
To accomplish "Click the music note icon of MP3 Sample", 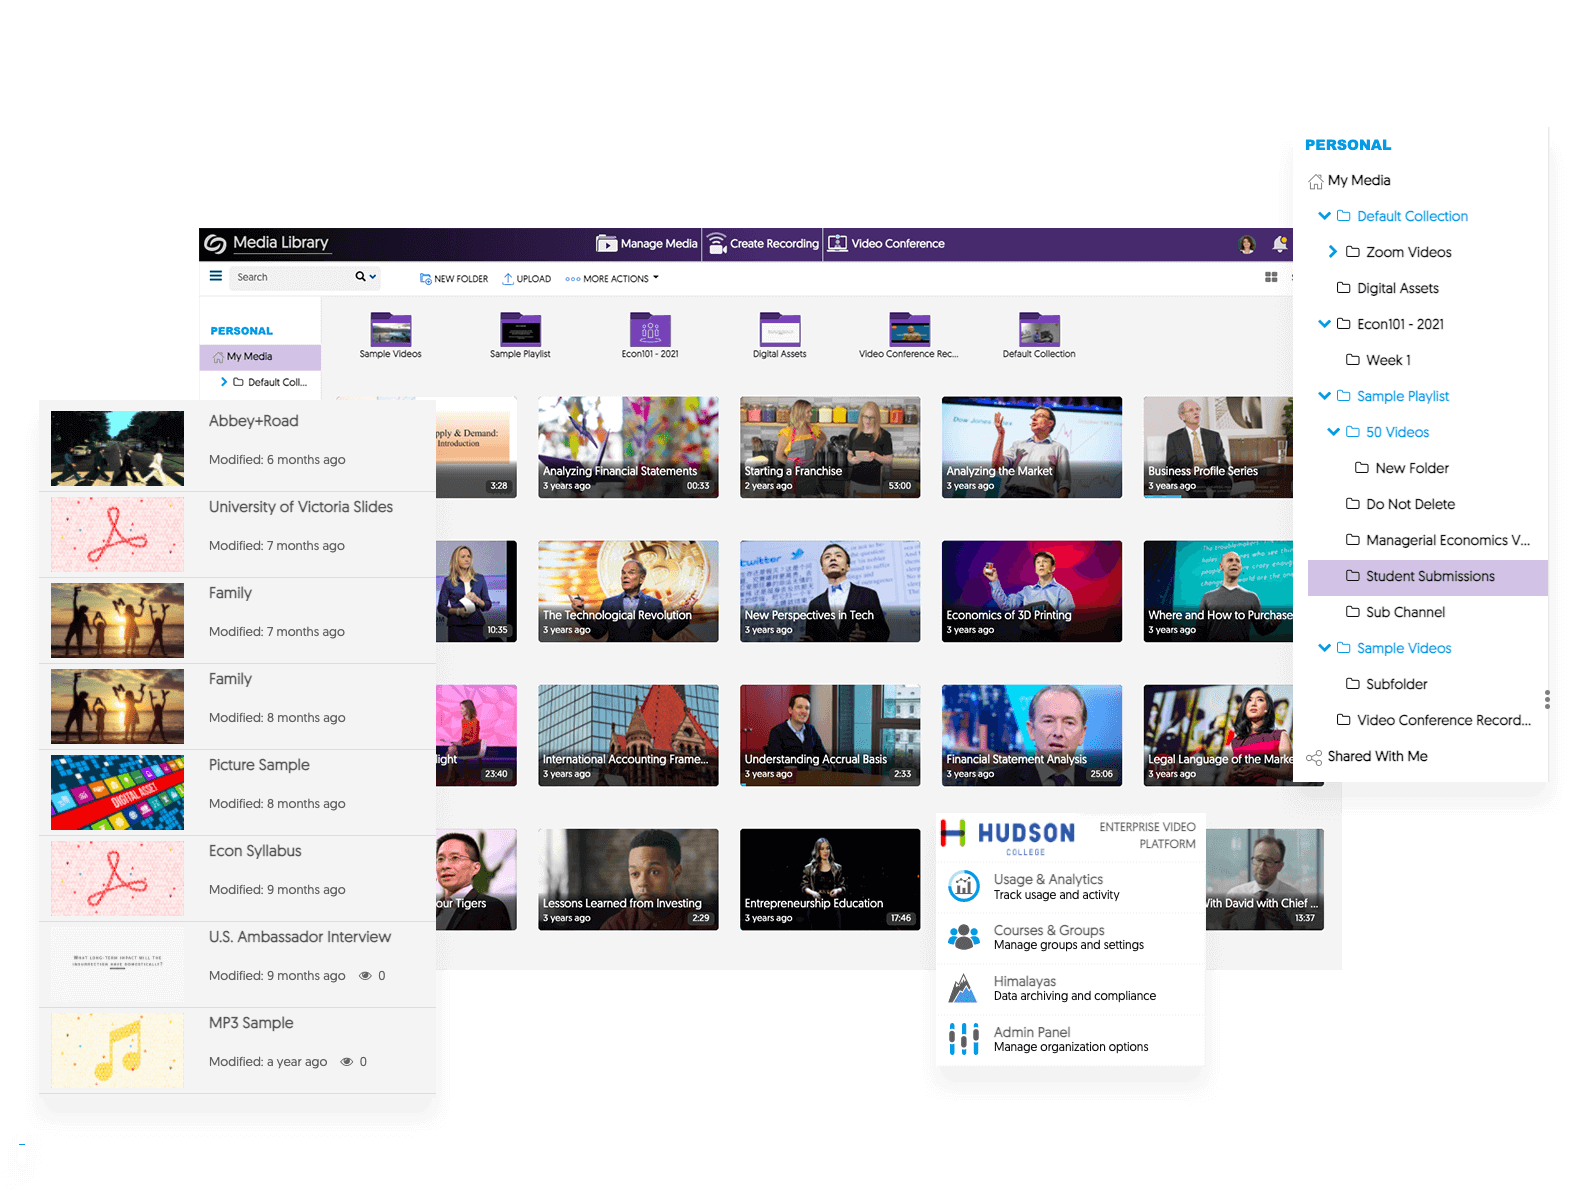I will point(117,1050).
